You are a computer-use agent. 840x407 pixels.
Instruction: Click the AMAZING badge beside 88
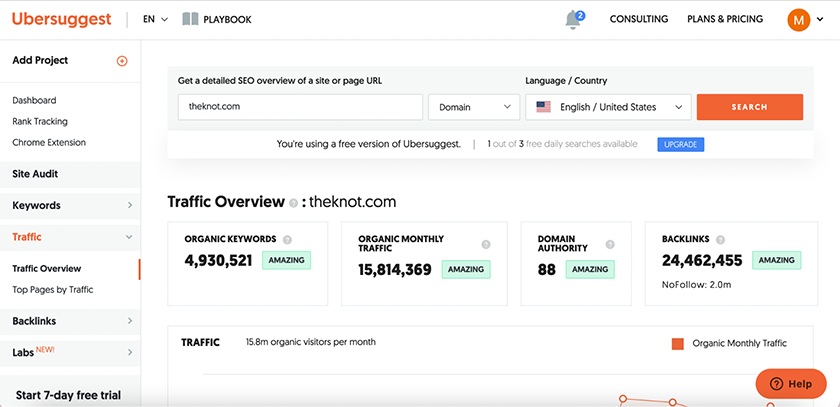click(x=590, y=270)
